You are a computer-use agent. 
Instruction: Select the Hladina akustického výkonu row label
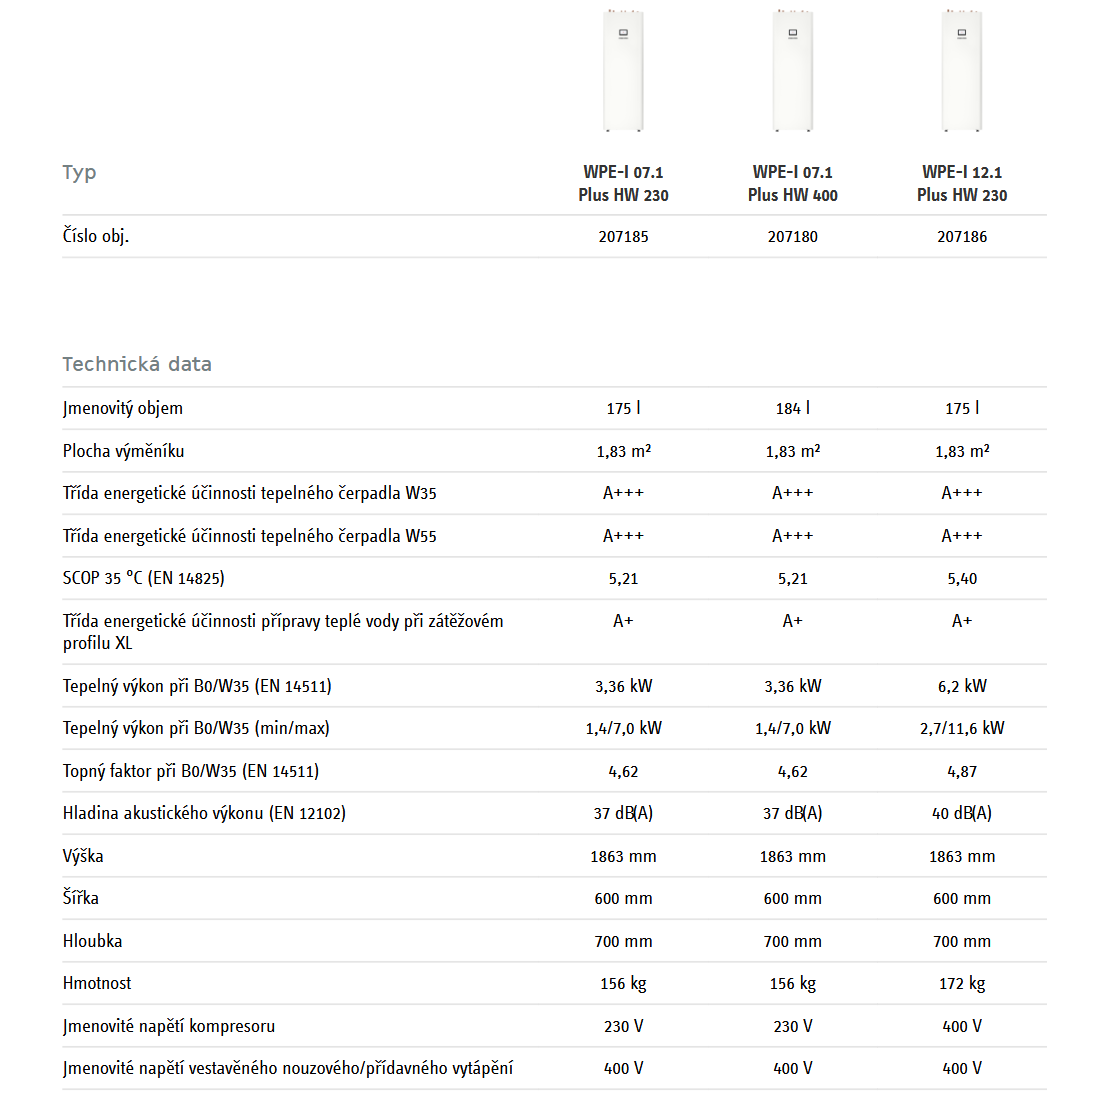tap(204, 813)
